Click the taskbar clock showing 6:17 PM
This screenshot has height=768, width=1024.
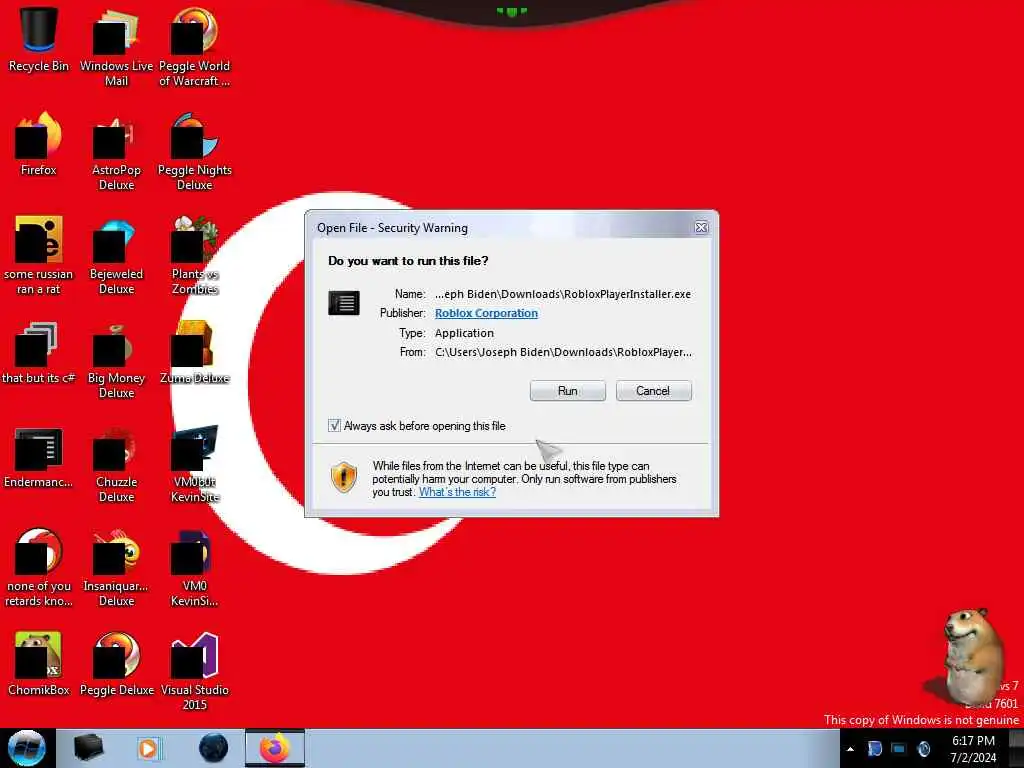[973, 749]
